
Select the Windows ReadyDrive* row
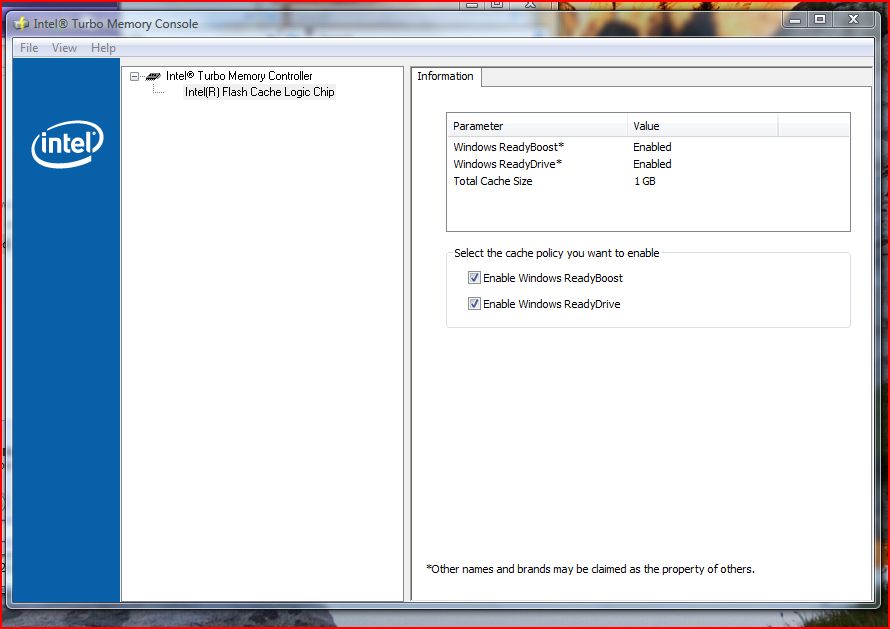click(x=648, y=164)
